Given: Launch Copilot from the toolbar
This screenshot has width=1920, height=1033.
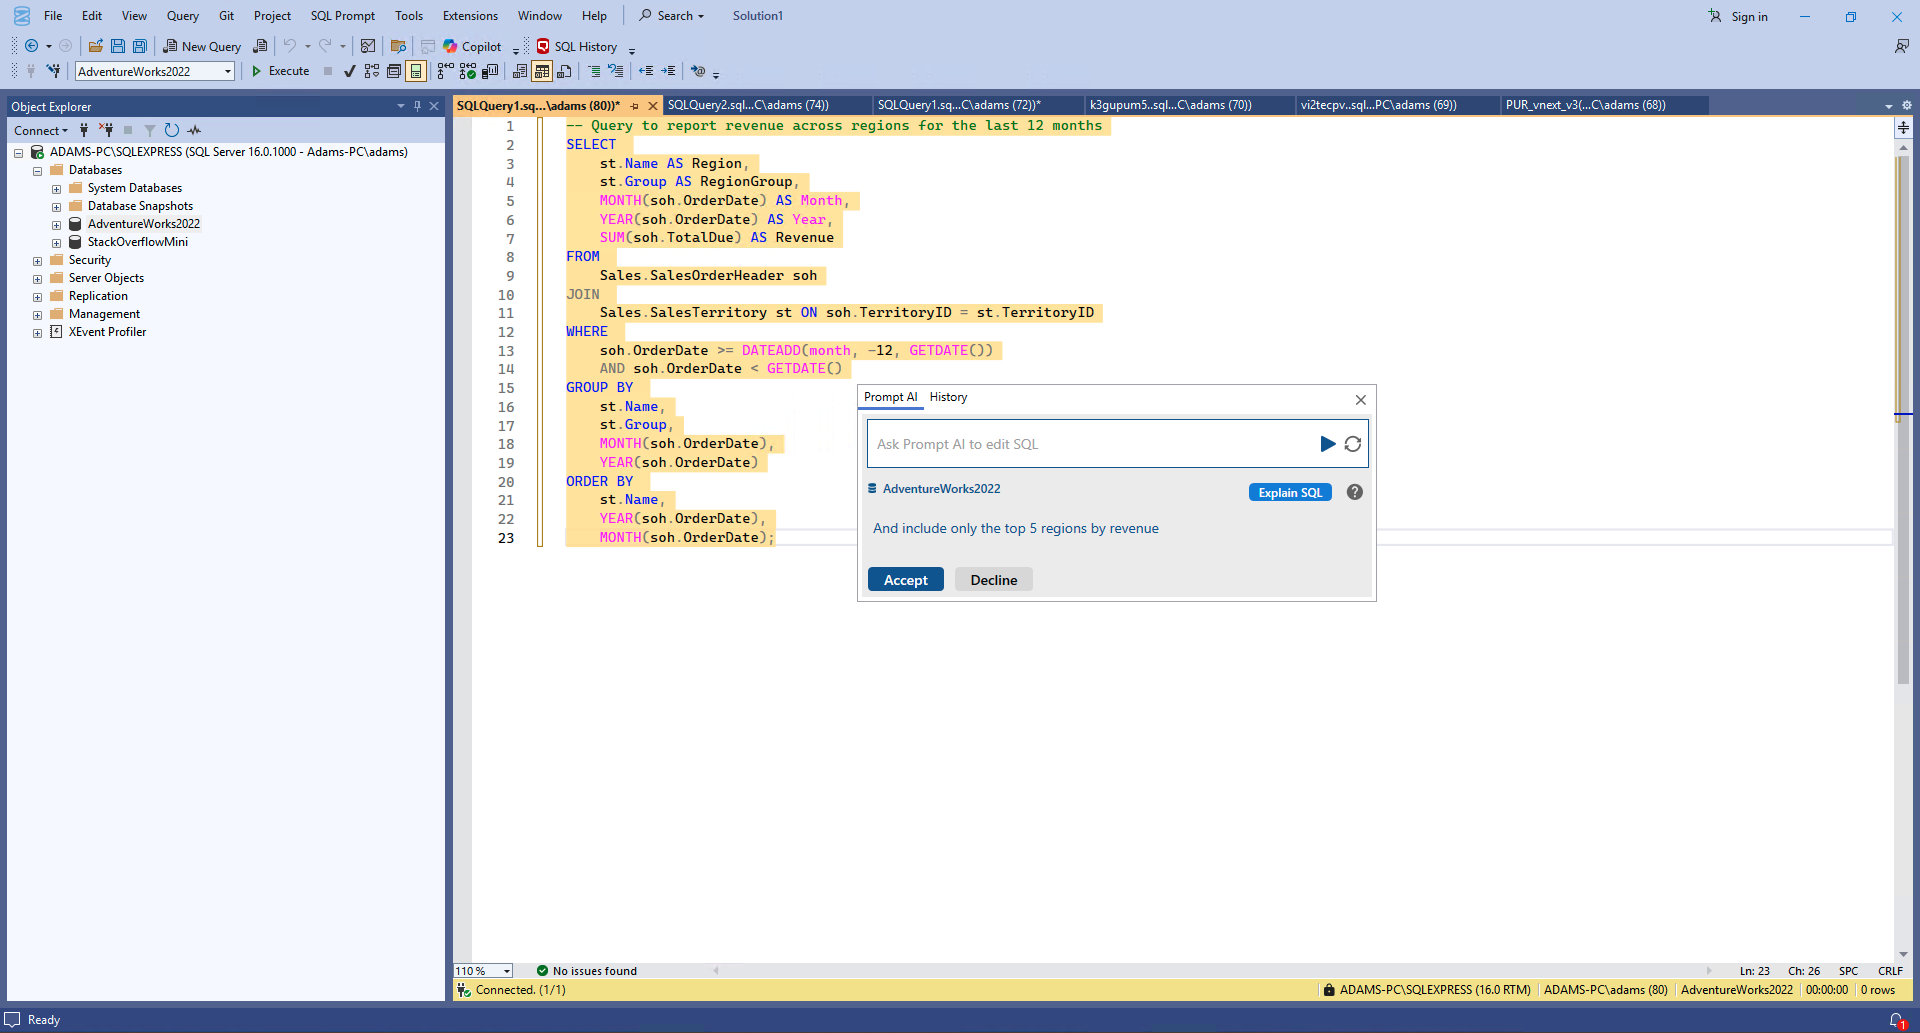Looking at the screenshot, I should point(470,46).
